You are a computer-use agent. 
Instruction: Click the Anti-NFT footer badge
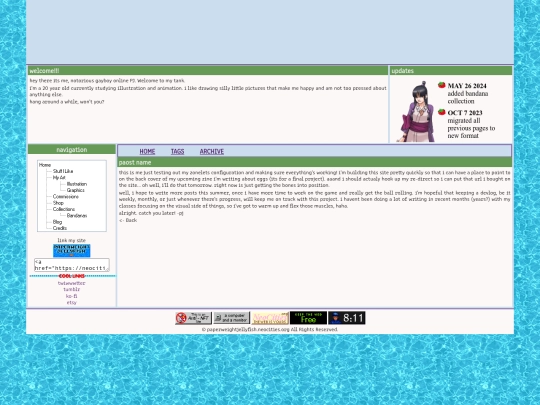coord(193,318)
